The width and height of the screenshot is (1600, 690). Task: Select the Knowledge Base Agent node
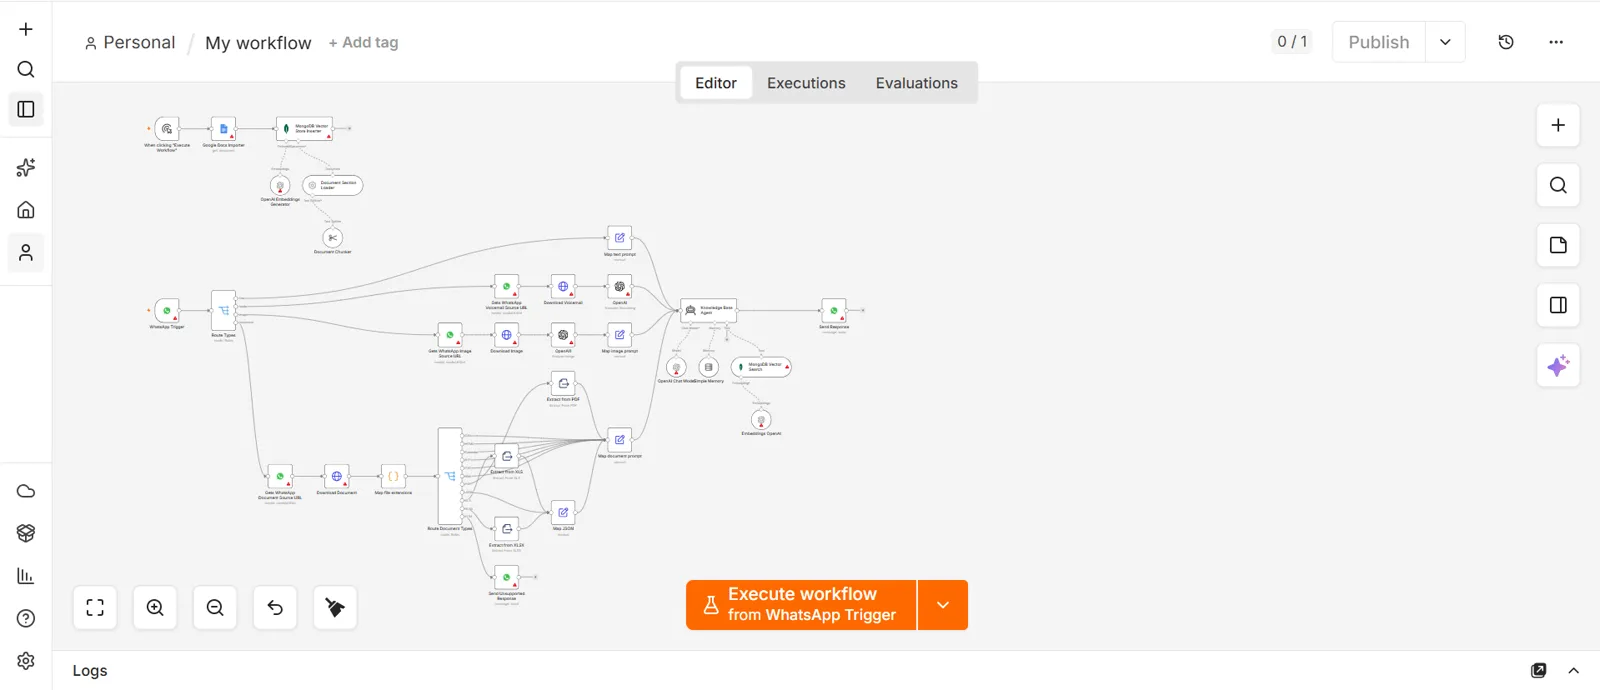click(708, 310)
